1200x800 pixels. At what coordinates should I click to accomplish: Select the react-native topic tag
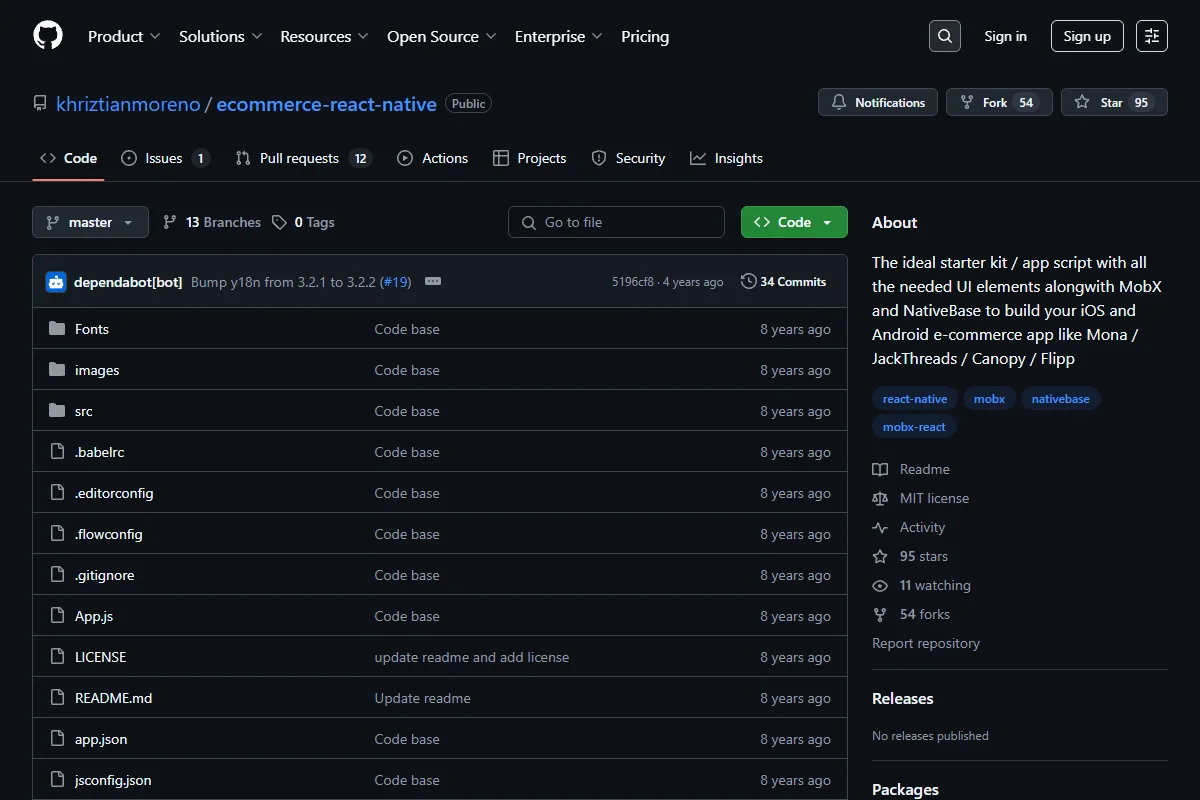coord(915,398)
